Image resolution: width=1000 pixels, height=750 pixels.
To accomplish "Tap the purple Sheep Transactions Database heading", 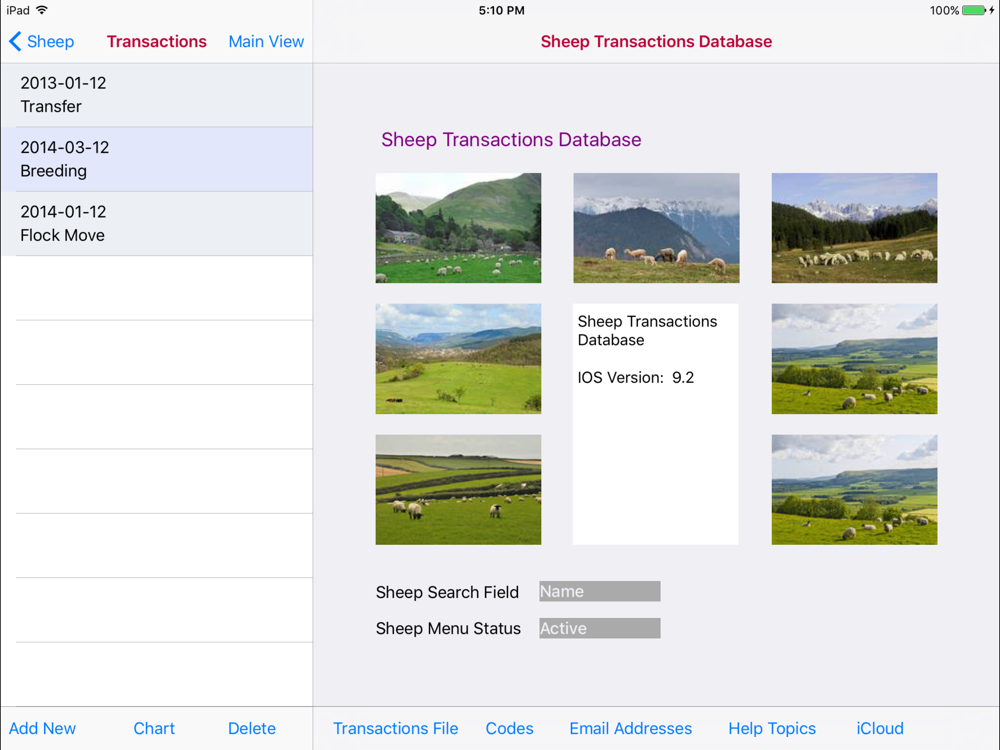I will 511,140.
